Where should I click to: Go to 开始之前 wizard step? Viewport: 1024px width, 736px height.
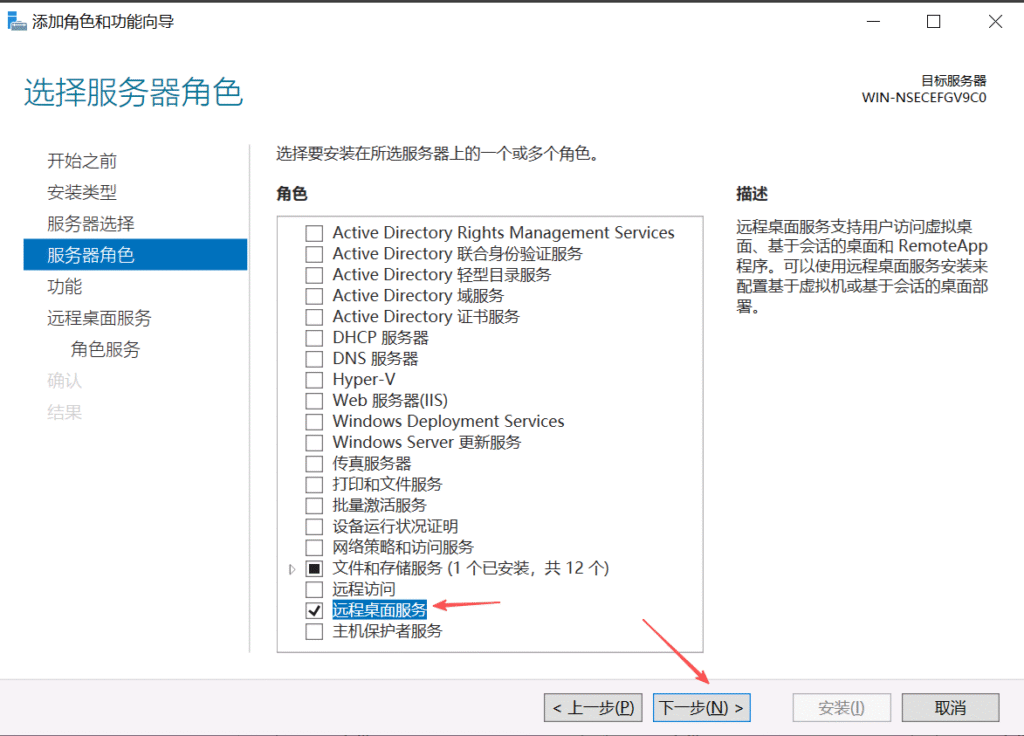(x=82, y=161)
